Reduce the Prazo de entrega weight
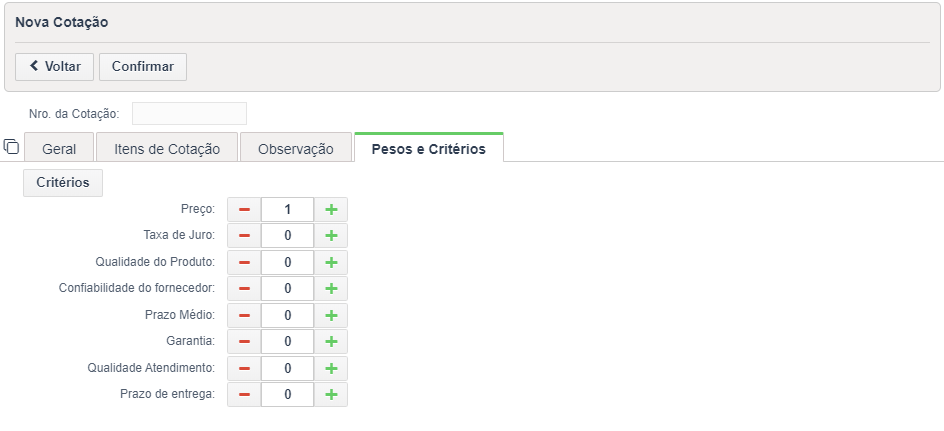This screenshot has width=944, height=431. (244, 395)
